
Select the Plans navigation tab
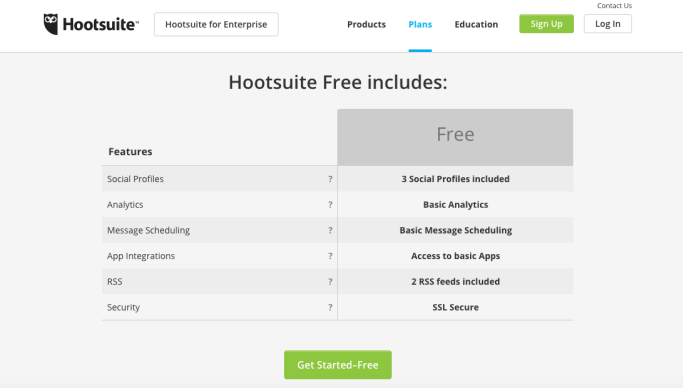pyautogui.click(x=420, y=24)
